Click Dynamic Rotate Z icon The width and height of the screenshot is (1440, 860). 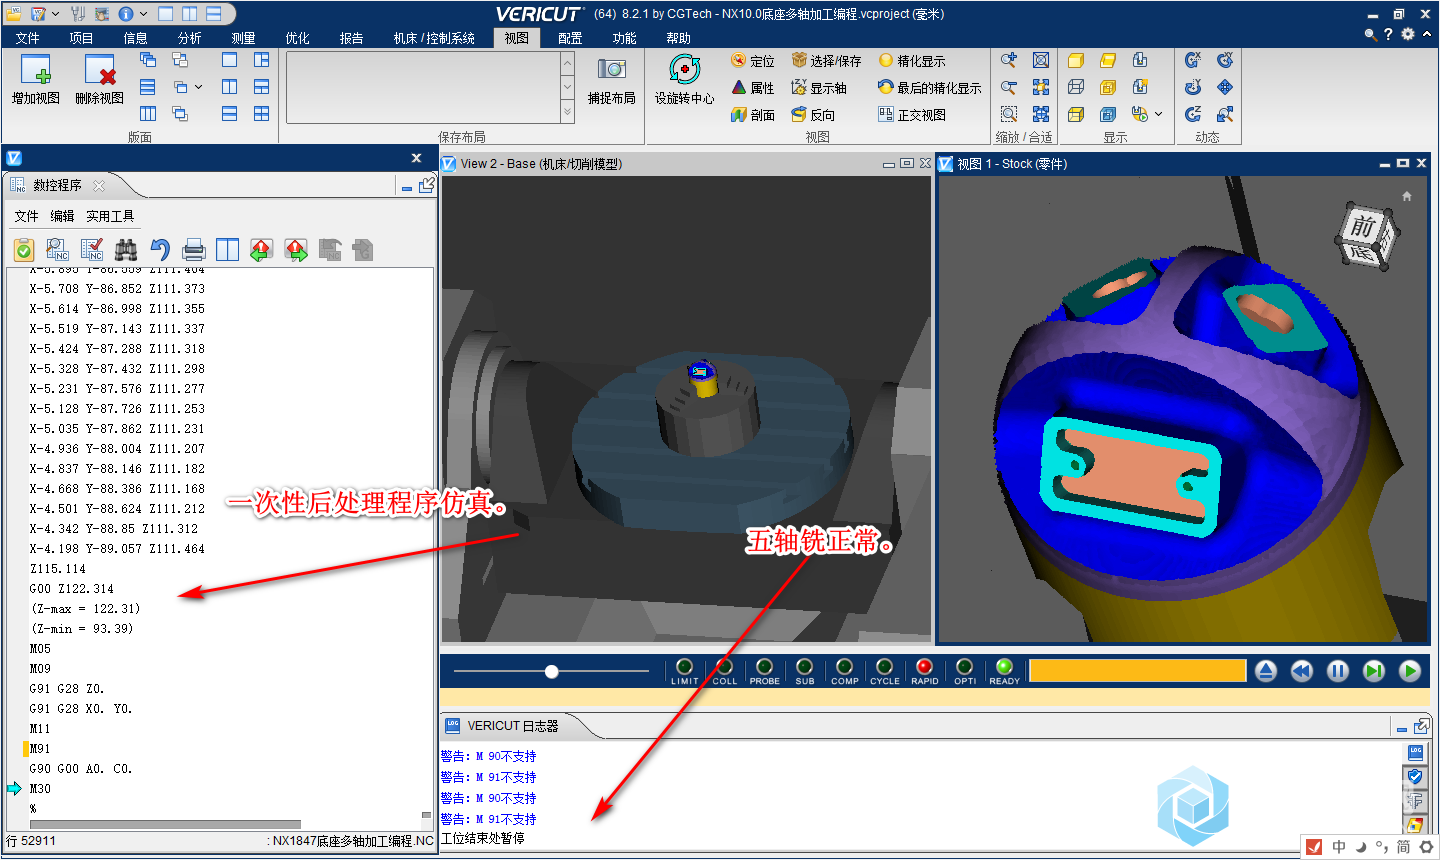(x=1193, y=114)
